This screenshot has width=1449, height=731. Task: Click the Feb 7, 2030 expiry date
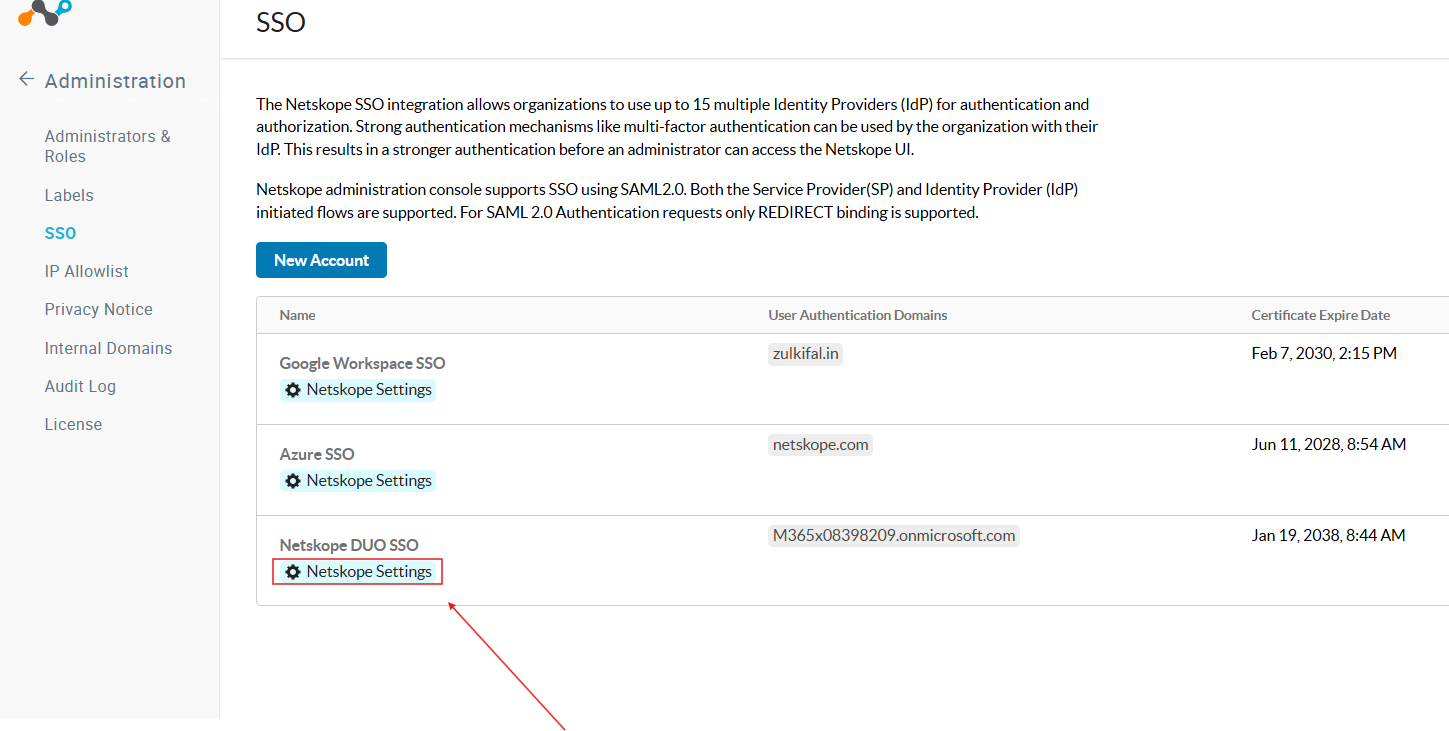tap(1324, 353)
